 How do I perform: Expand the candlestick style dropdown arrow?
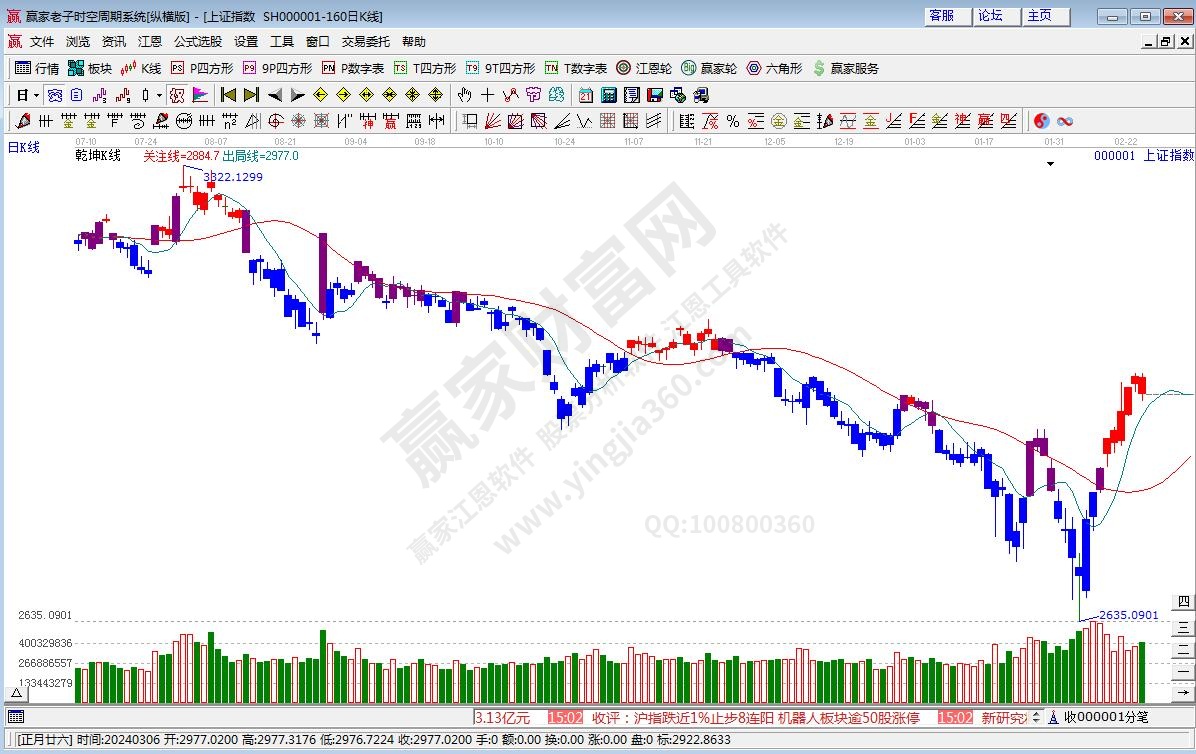(159, 95)
